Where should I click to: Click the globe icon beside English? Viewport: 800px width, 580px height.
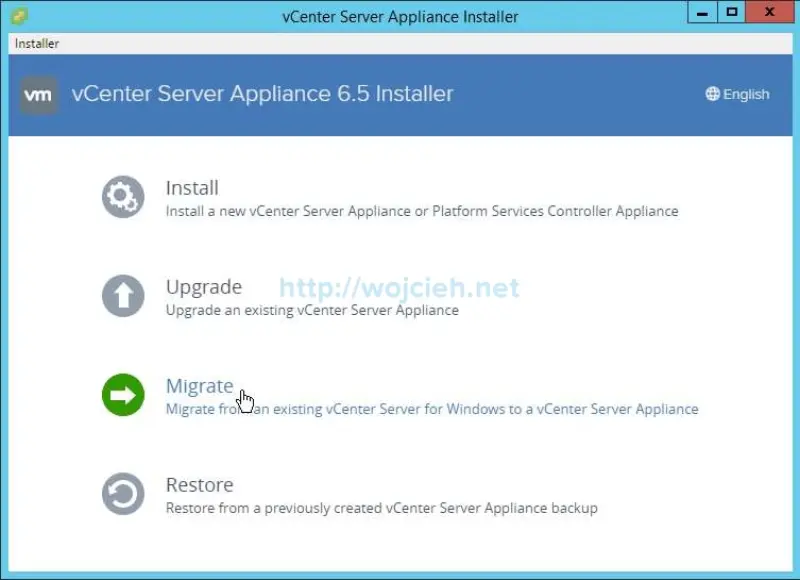pos(711,94)
